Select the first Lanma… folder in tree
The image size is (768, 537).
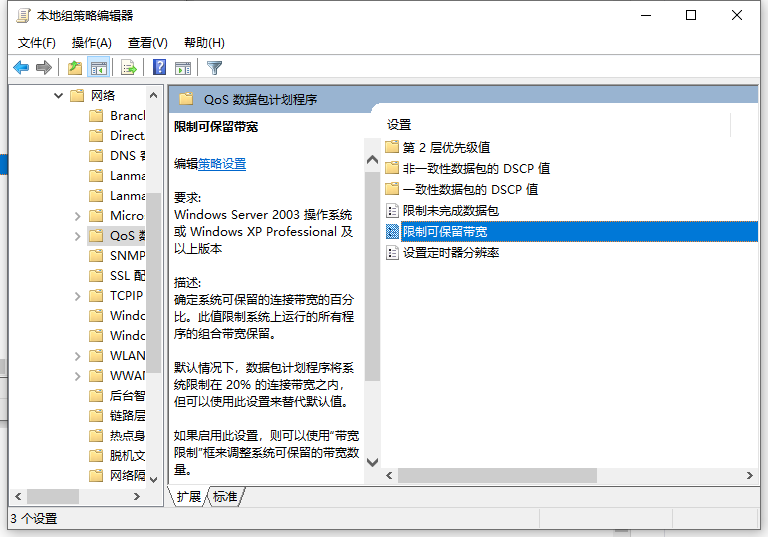(117, 176)
